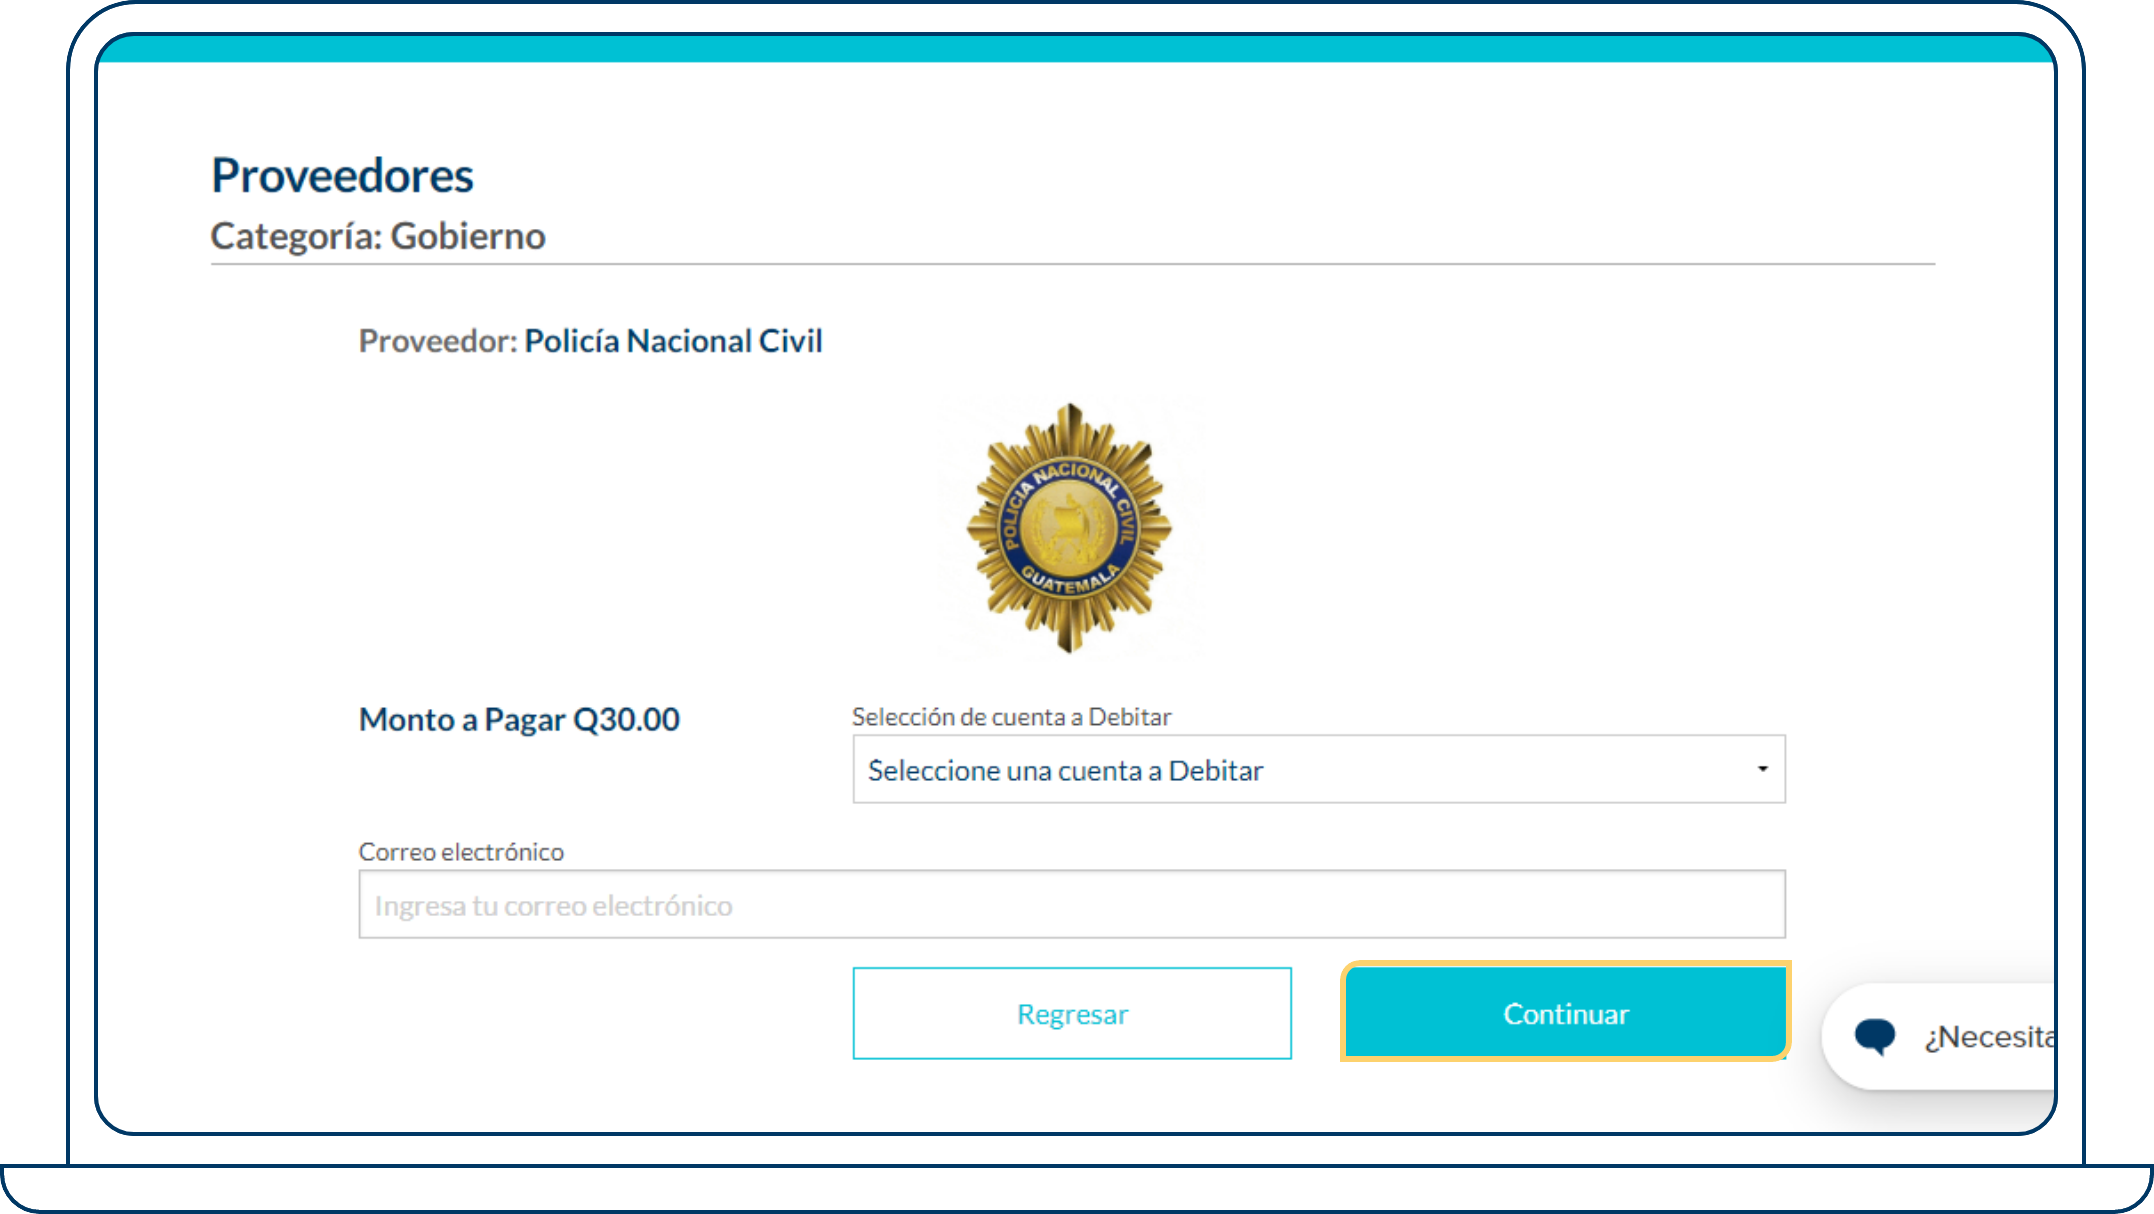Click the Correo electrónico label

[x=461, y=852]
